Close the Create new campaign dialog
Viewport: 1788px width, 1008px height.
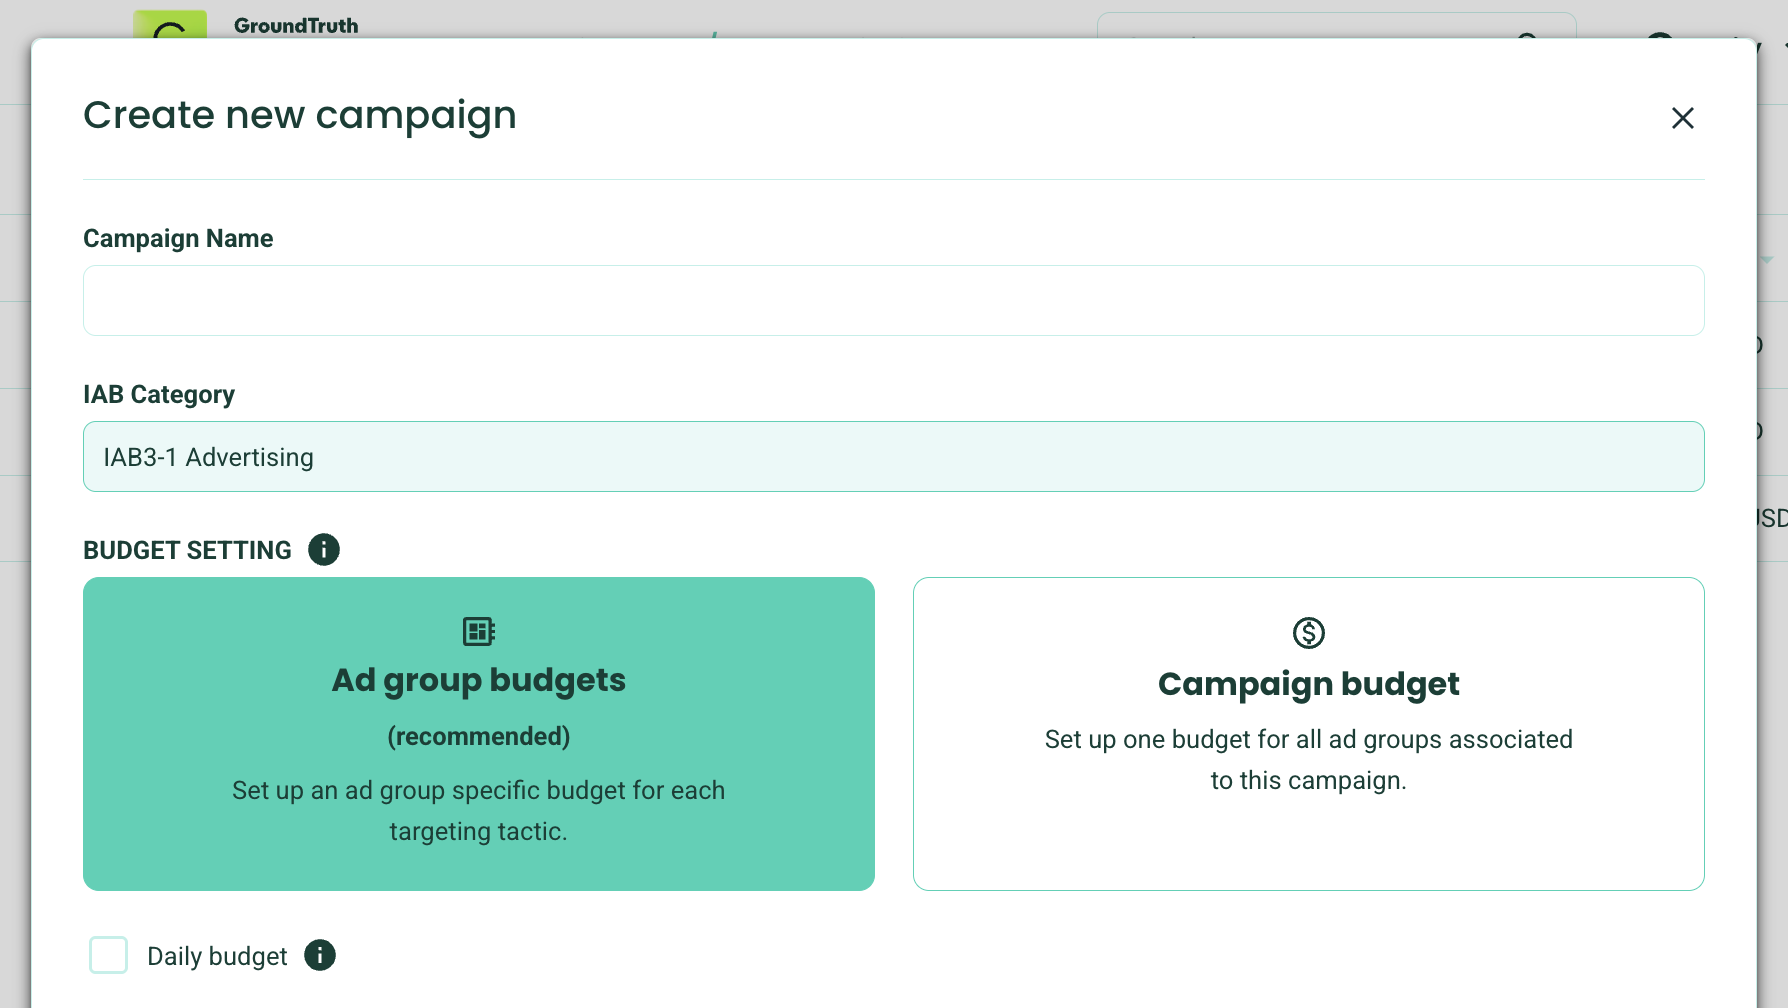(1682, 118)
